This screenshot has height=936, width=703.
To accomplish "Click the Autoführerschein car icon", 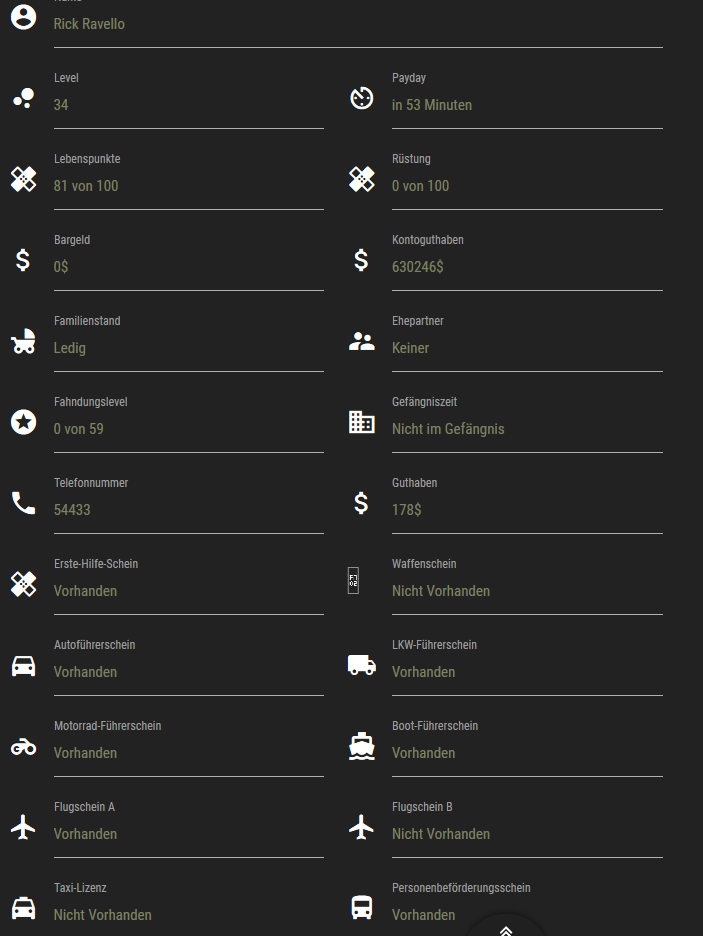I will click(x=23, y=665).
